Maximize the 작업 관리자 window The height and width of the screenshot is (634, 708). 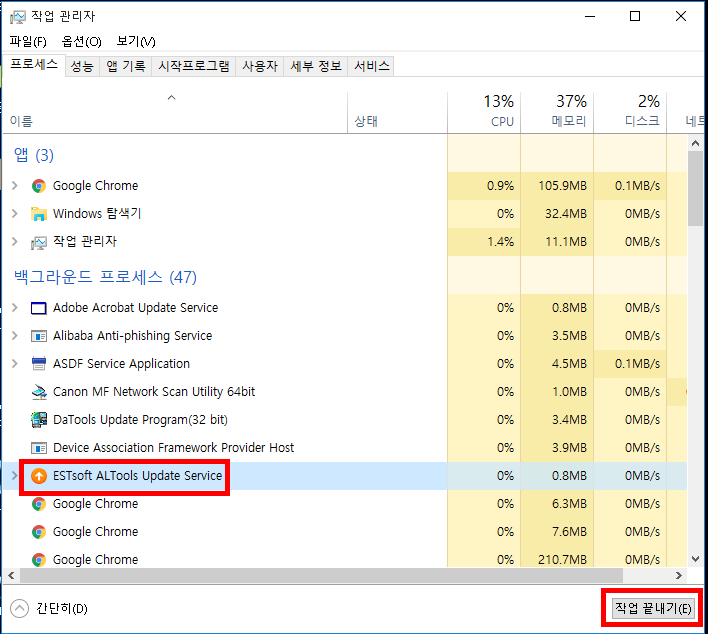pyautogui.click(x=635, y=16)
